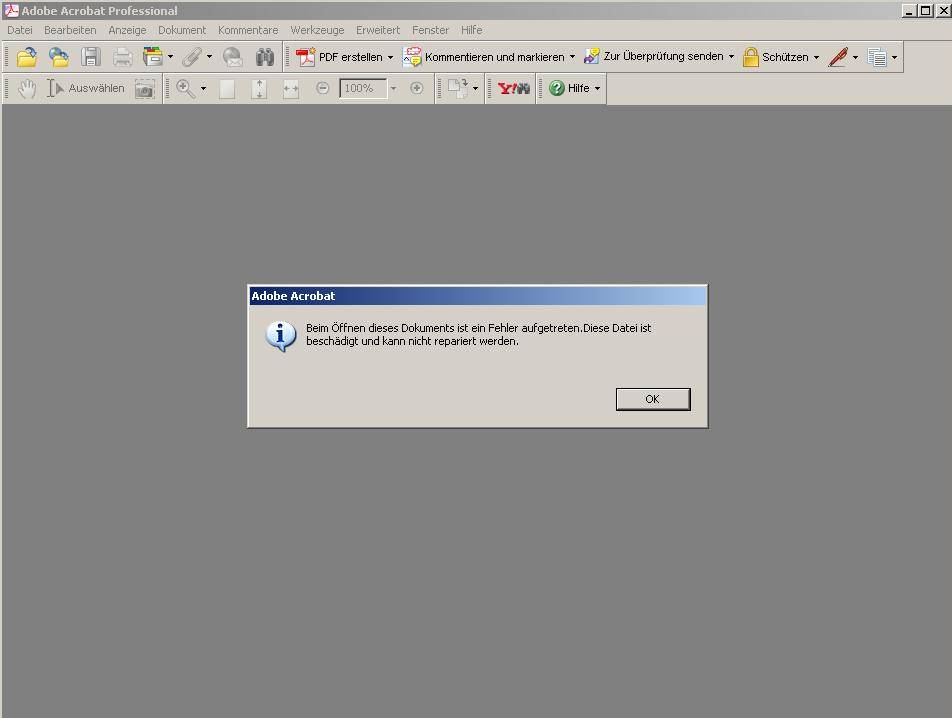Viewport: 952px width, 718px height.
Task: Click the 100% zoom level field
Action: pyautogui.click(x=362, y=88)
